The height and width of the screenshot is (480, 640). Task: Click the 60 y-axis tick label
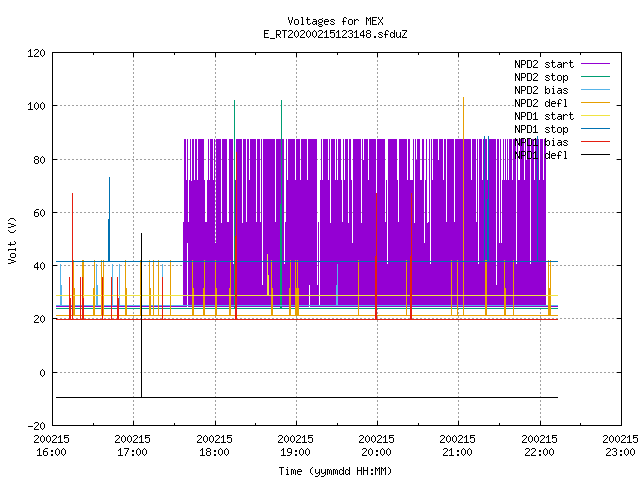coord(39,213)
